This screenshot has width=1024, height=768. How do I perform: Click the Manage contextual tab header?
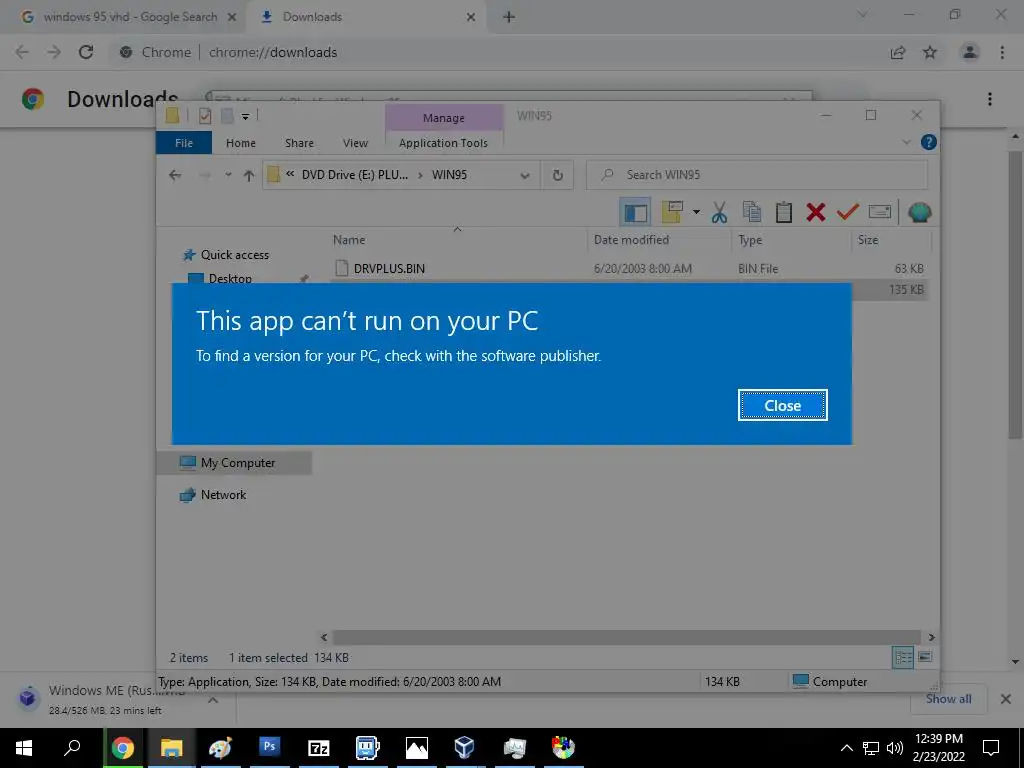443,118
